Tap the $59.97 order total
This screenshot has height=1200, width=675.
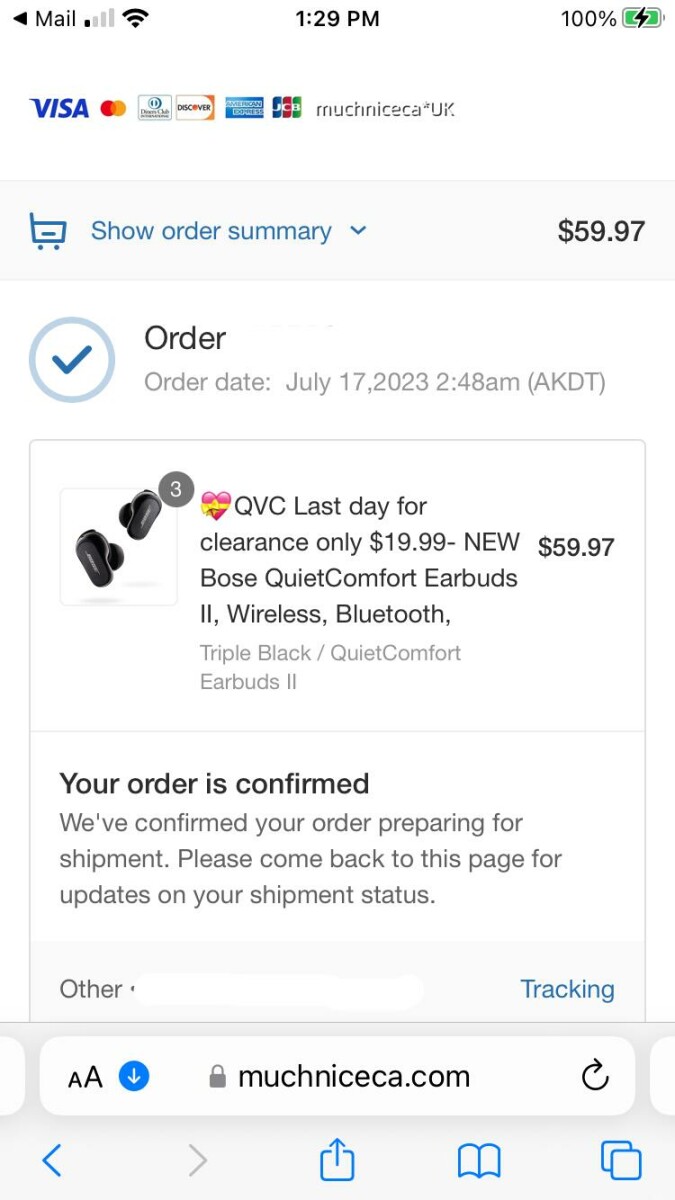[601, 231]
